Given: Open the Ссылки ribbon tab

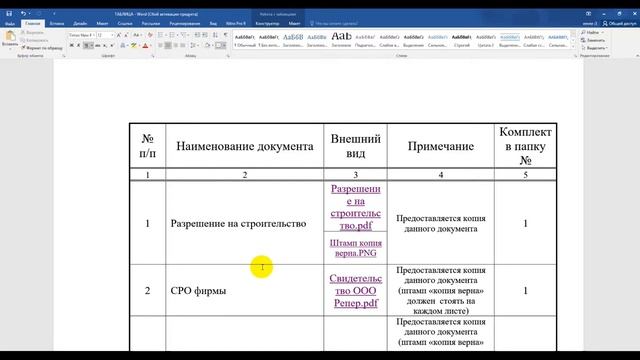Looking at the screenshot, I should pos(125,24).
